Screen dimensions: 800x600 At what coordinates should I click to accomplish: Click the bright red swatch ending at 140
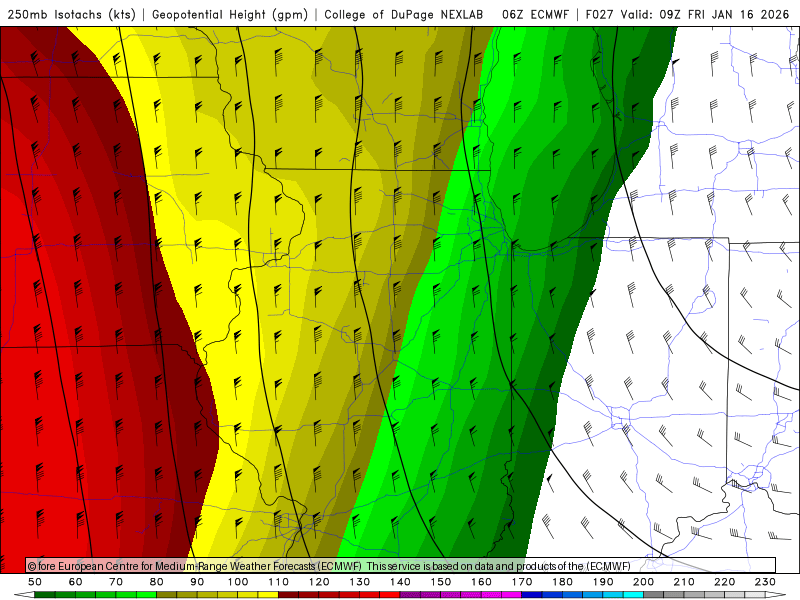pos(390,595)
